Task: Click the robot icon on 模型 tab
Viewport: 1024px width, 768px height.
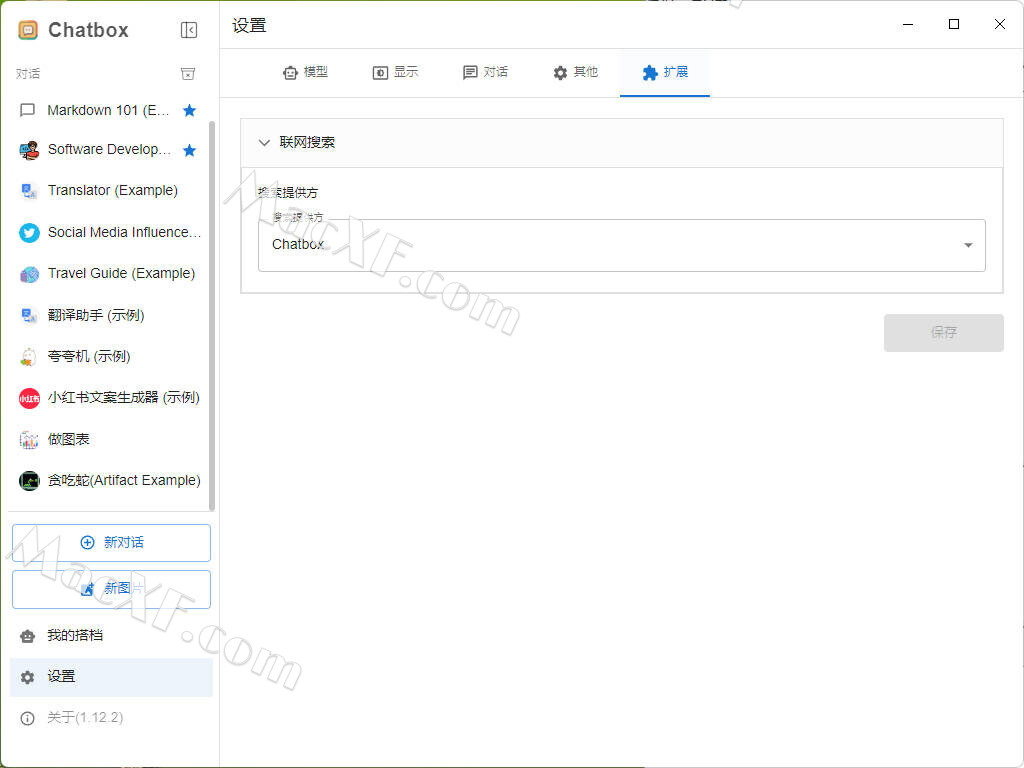Action: click(x=291, y=73)
